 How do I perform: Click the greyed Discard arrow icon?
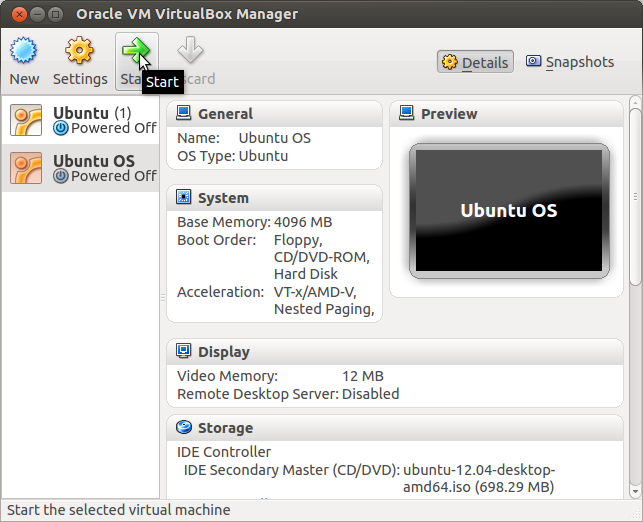(190, 50)
